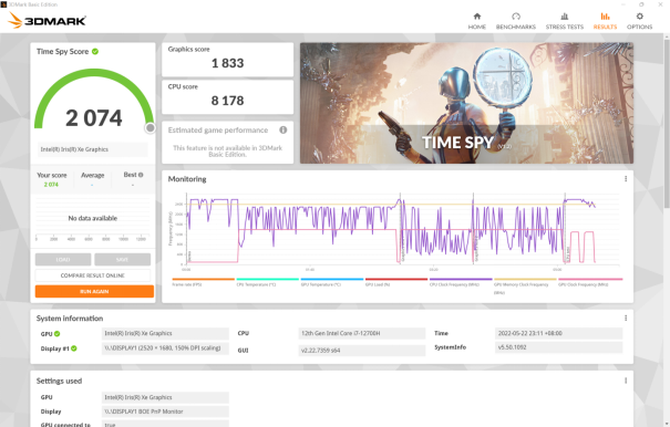This screenshot has width=670, height=427.
Task: Click the info icon beside Best
Action: (141, 175)
